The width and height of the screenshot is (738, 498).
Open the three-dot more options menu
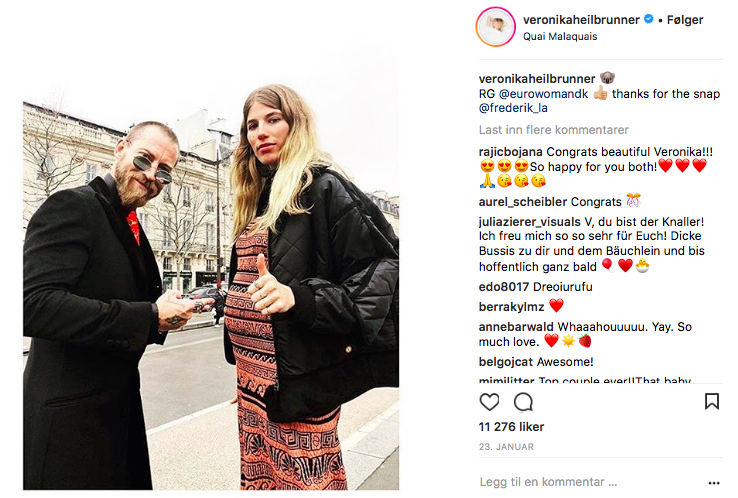pyautogui.click(x=714, y=483)
